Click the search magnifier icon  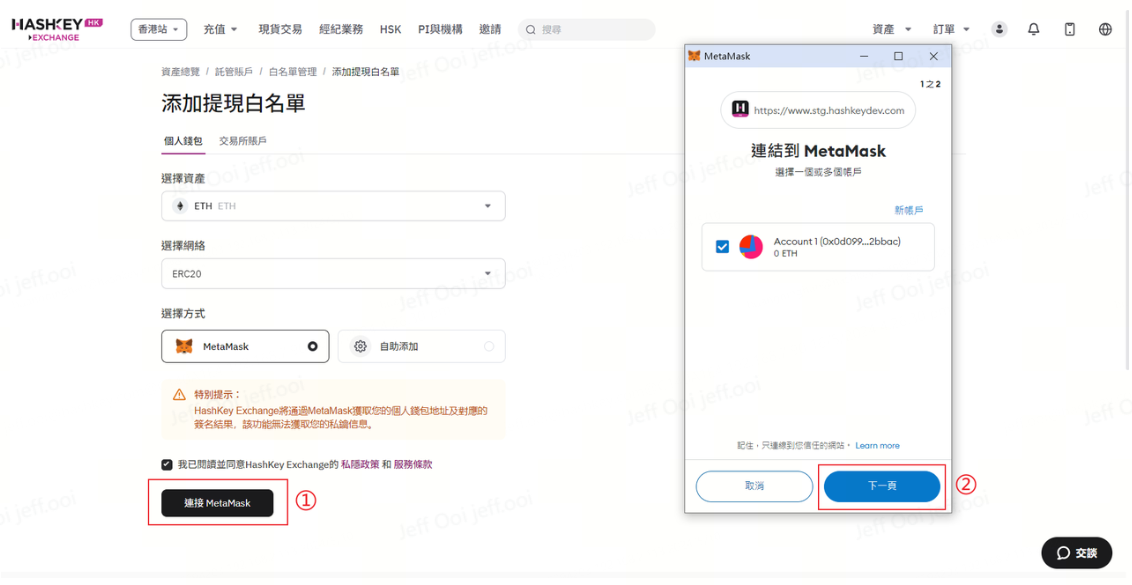tap(531, 30)
